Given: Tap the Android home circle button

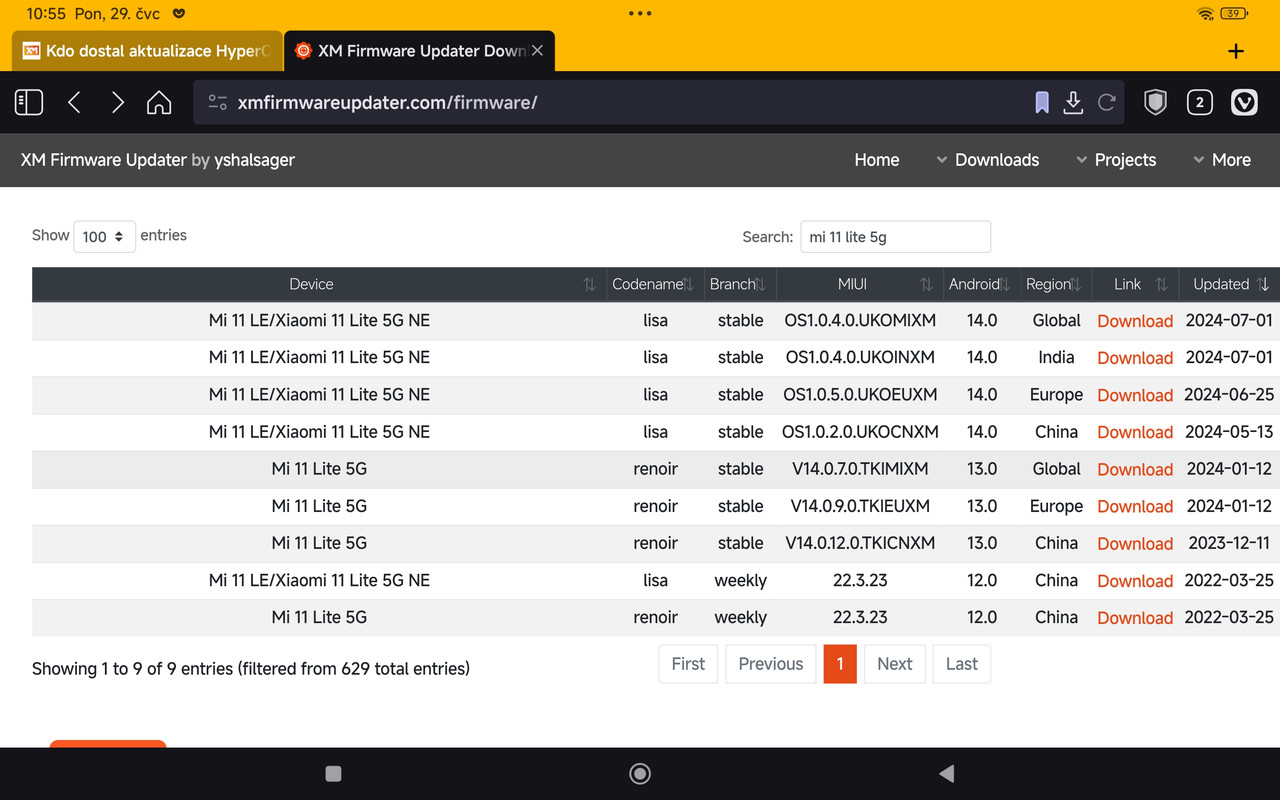Looking at the screenshot, I should [x=640, y=773].
